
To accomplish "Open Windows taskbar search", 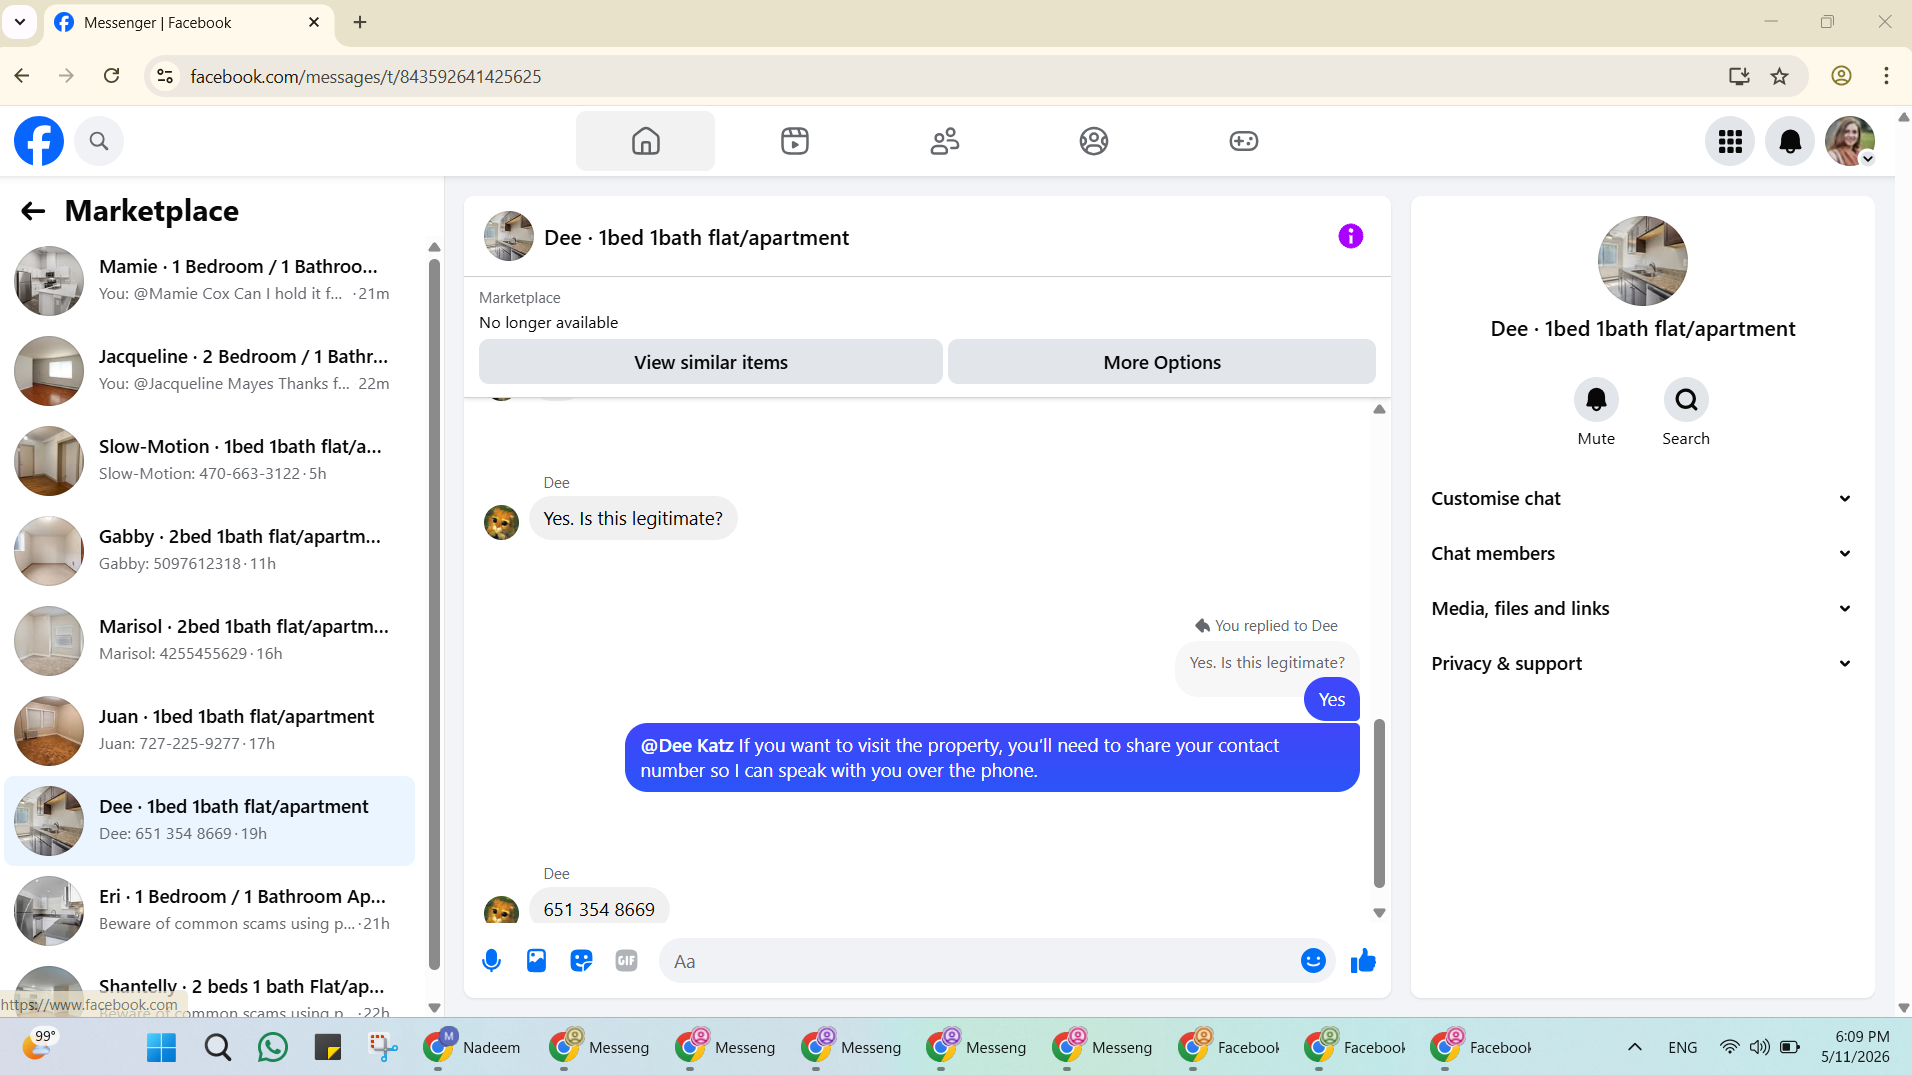I will pos(217,1047).
